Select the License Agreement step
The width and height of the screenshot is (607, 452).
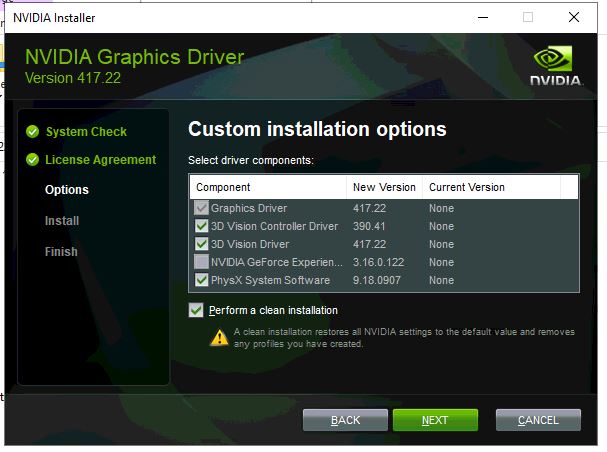(x=100, y=159)
